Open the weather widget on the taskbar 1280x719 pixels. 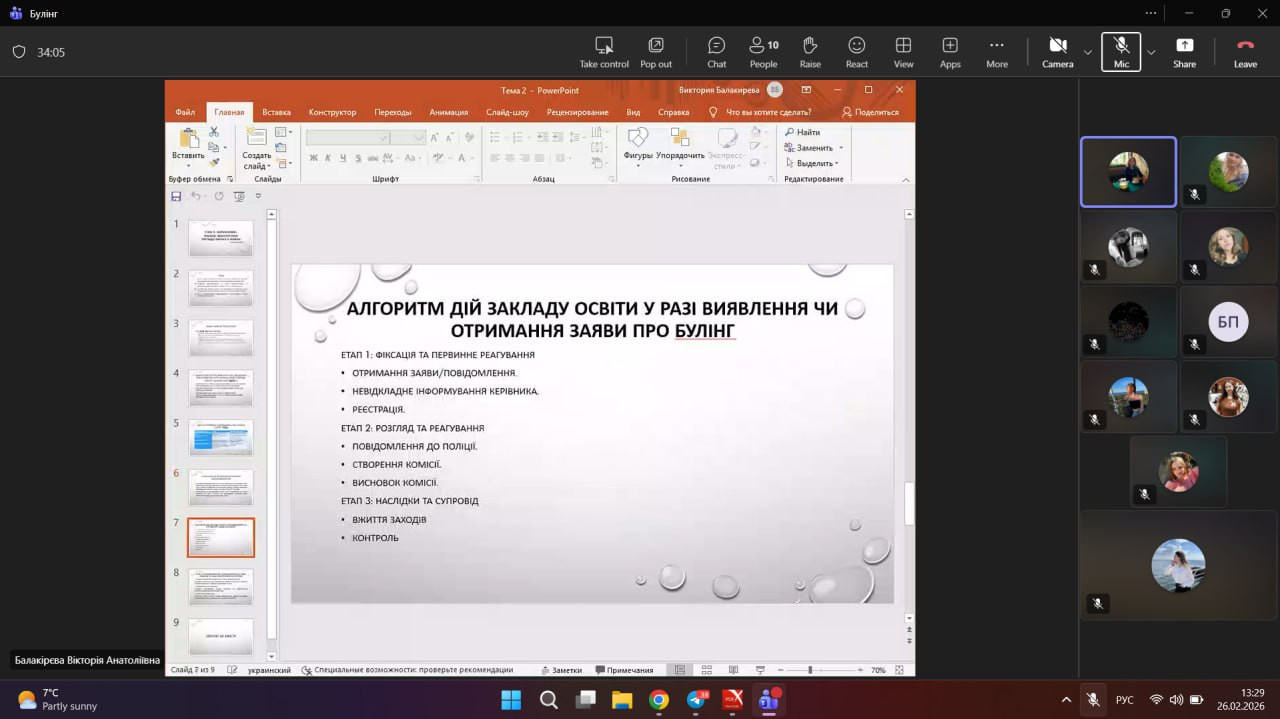coord(57,699)
